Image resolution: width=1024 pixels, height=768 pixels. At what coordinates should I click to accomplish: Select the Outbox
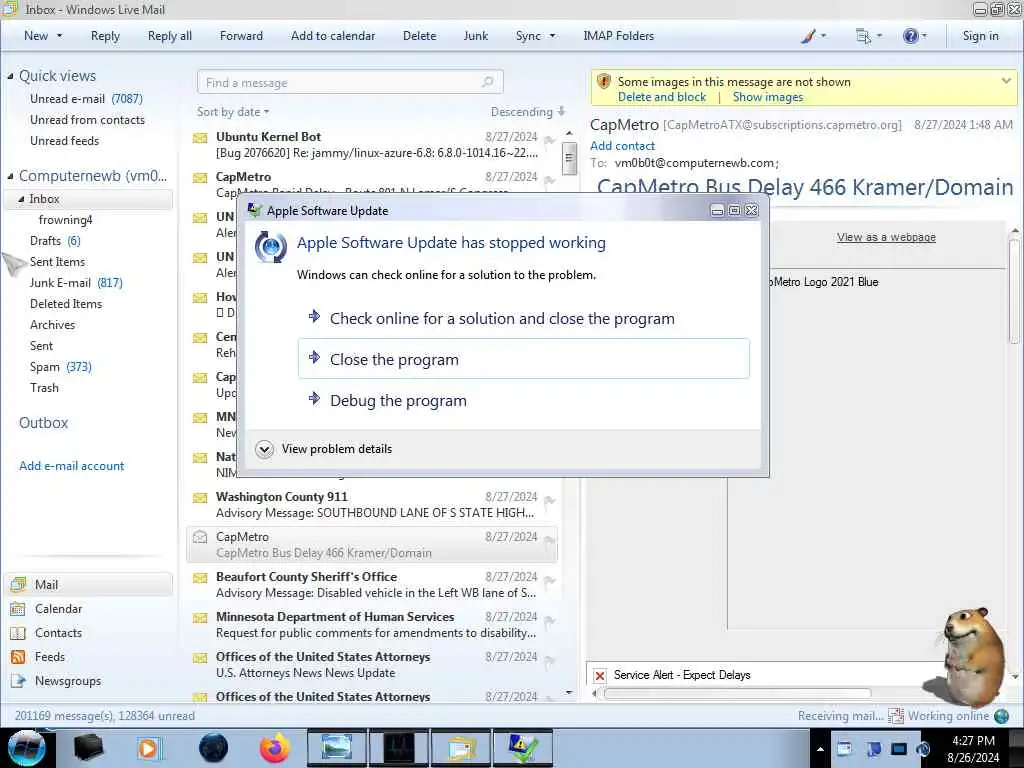click(43, 423)
